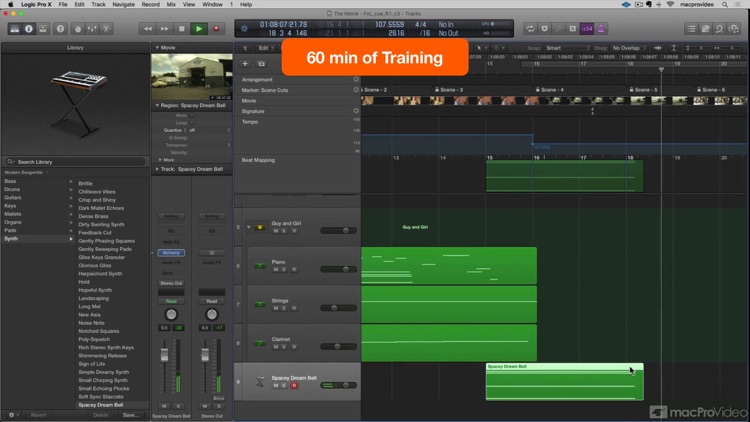Open the Edit menu in Tracks area

[x=266, y=48]
